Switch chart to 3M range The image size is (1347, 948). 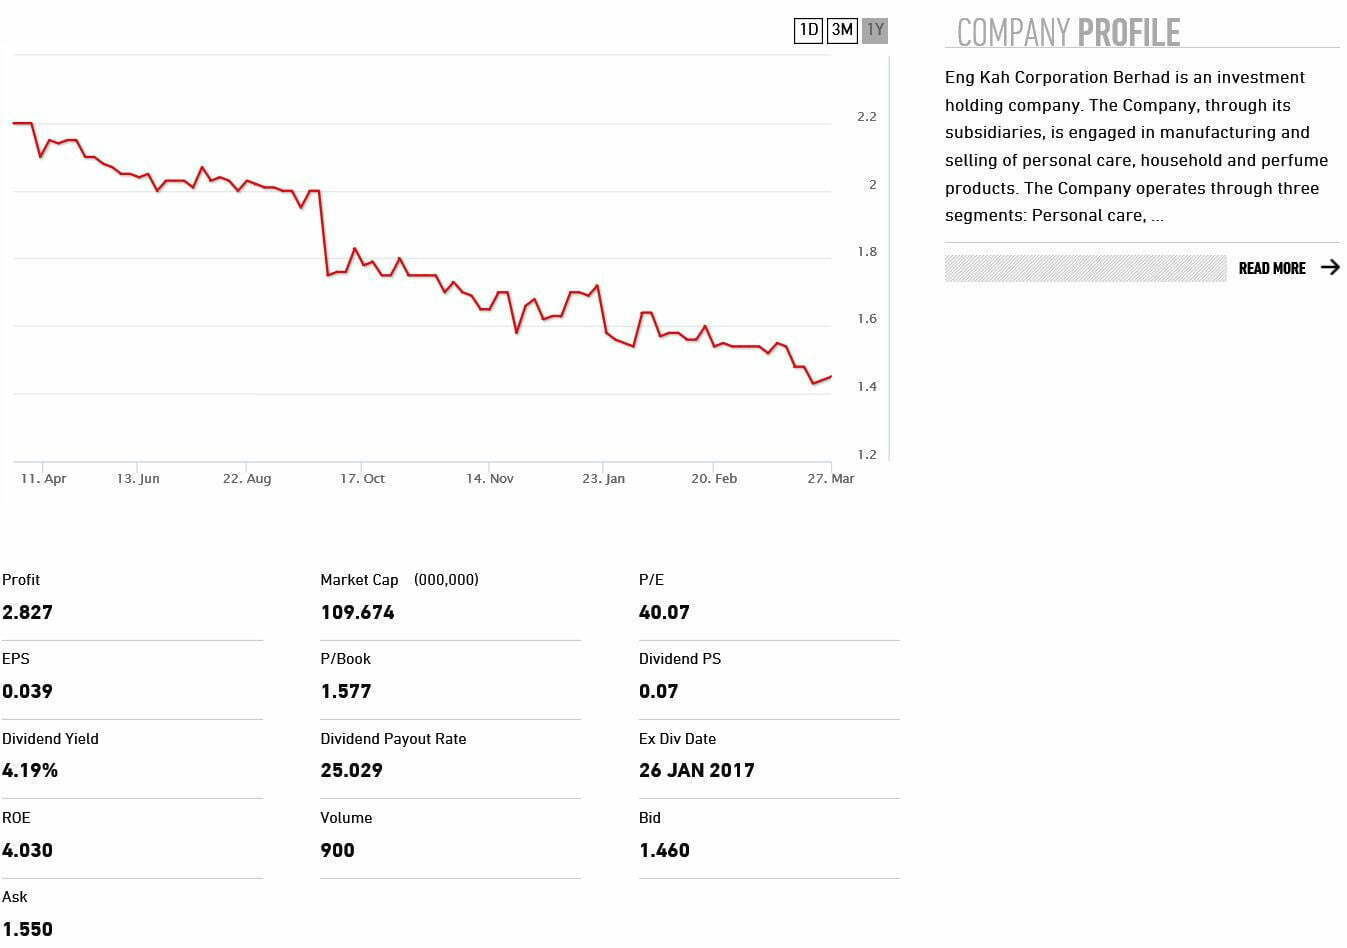pyautogui.click(x=842, y=30)
